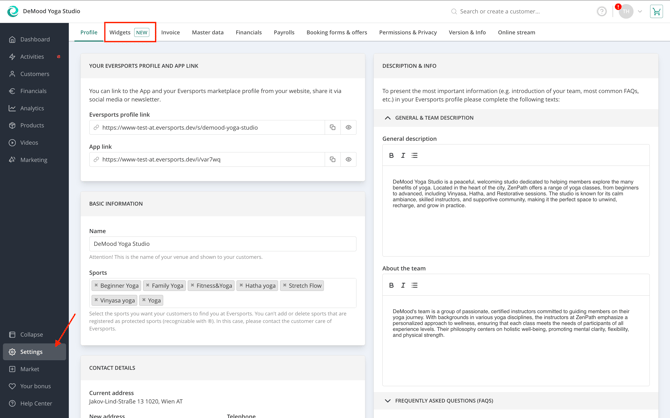Image resolution: width=670 pixels, height=418 pixels.
Task: Remove the Hatha yoga sport tag
Action: click(x=241, y=285)
